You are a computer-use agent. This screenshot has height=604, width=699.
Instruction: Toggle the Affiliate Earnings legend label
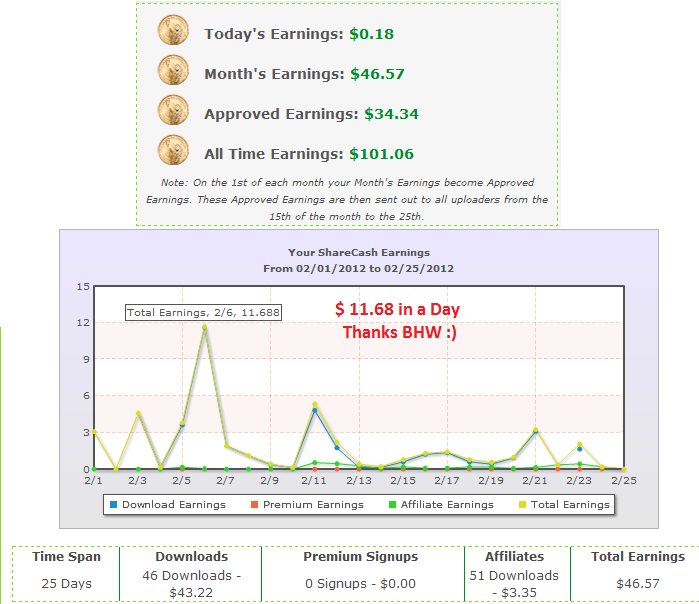(447, 505)
